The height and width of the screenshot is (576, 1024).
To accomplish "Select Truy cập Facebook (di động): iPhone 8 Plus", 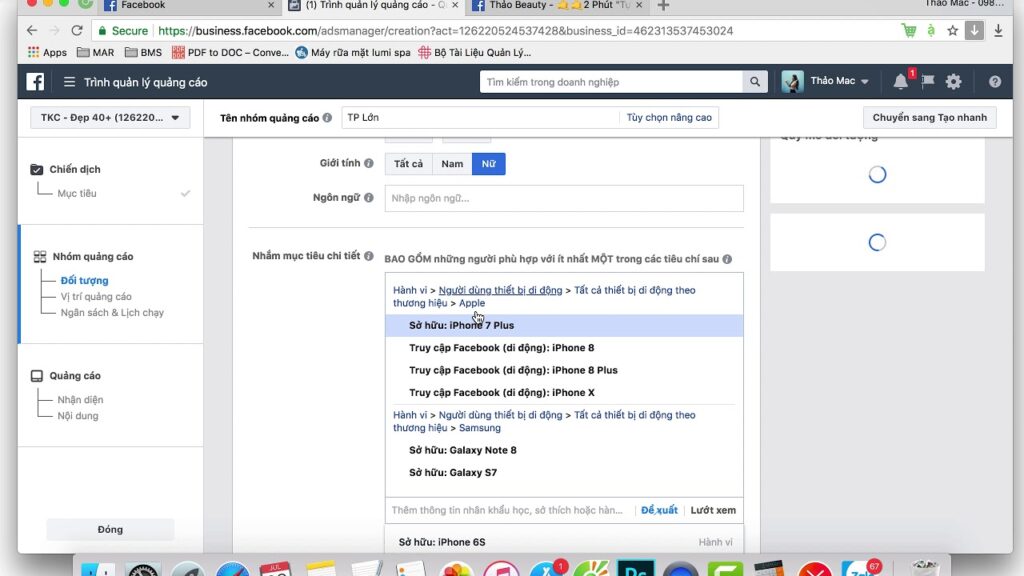I will click(564, 370).
